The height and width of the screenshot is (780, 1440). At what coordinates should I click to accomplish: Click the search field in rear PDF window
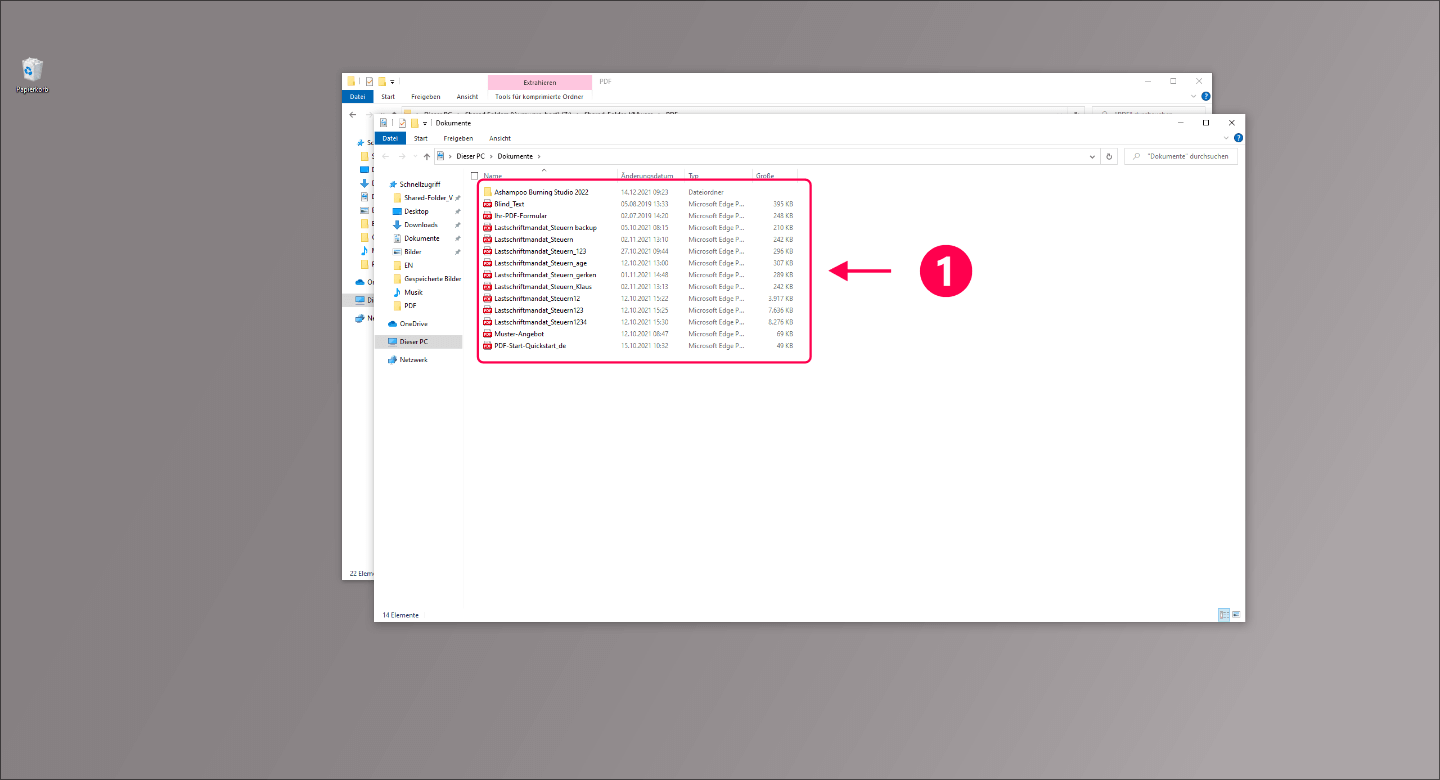(1149, 110)
